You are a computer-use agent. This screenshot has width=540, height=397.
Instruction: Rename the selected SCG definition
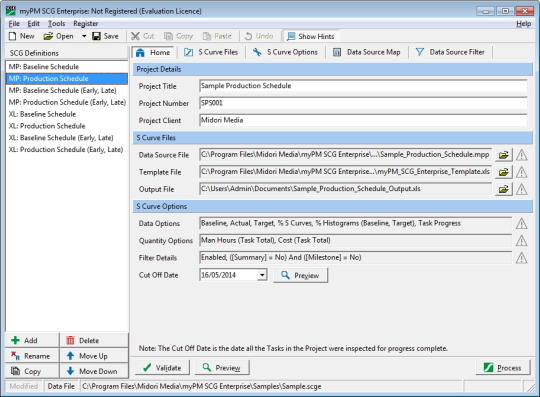[32, 356]
